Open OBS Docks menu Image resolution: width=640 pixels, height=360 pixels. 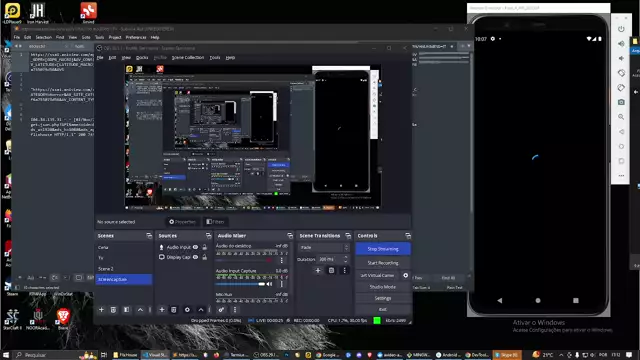142,58
